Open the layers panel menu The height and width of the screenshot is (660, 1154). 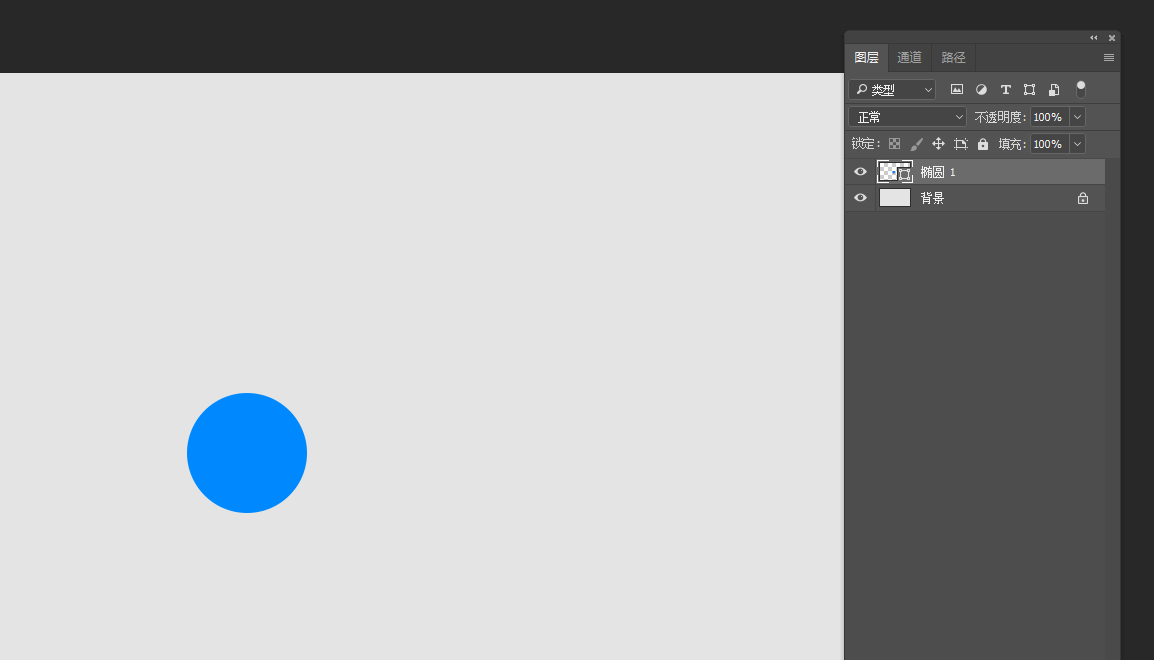1108,57
